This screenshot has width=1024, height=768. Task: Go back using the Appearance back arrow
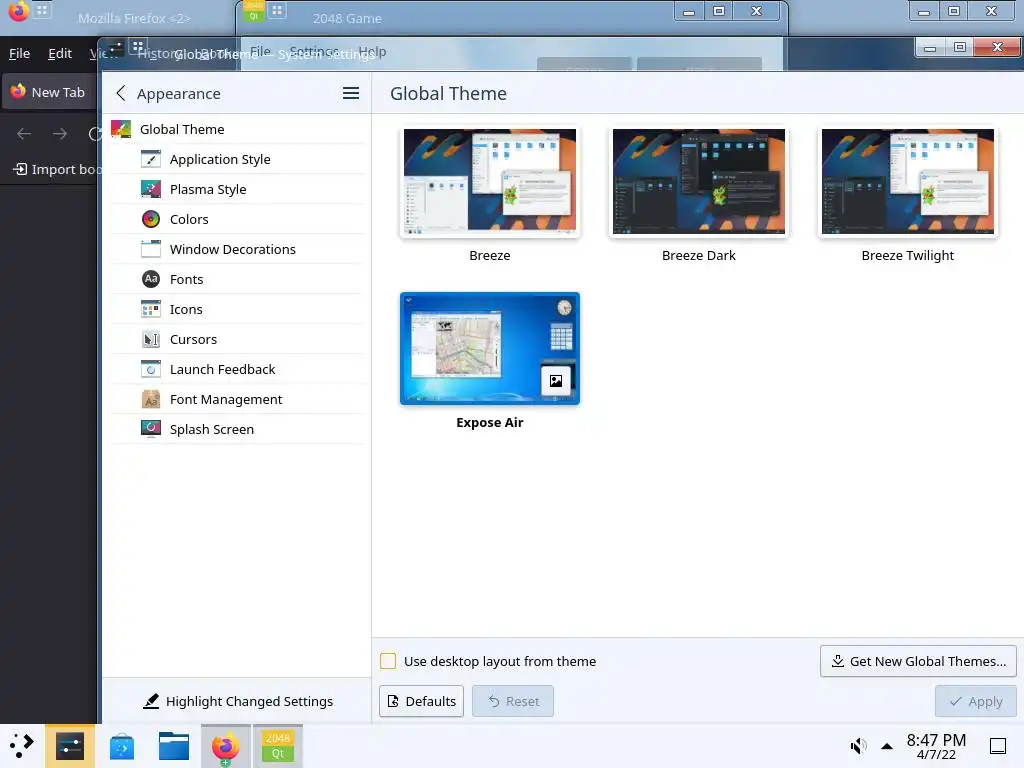121,93
